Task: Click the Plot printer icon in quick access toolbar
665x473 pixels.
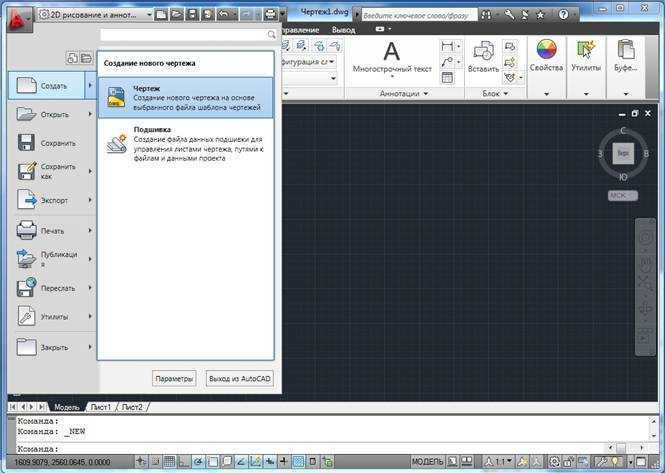Action: tap(271, 14)
